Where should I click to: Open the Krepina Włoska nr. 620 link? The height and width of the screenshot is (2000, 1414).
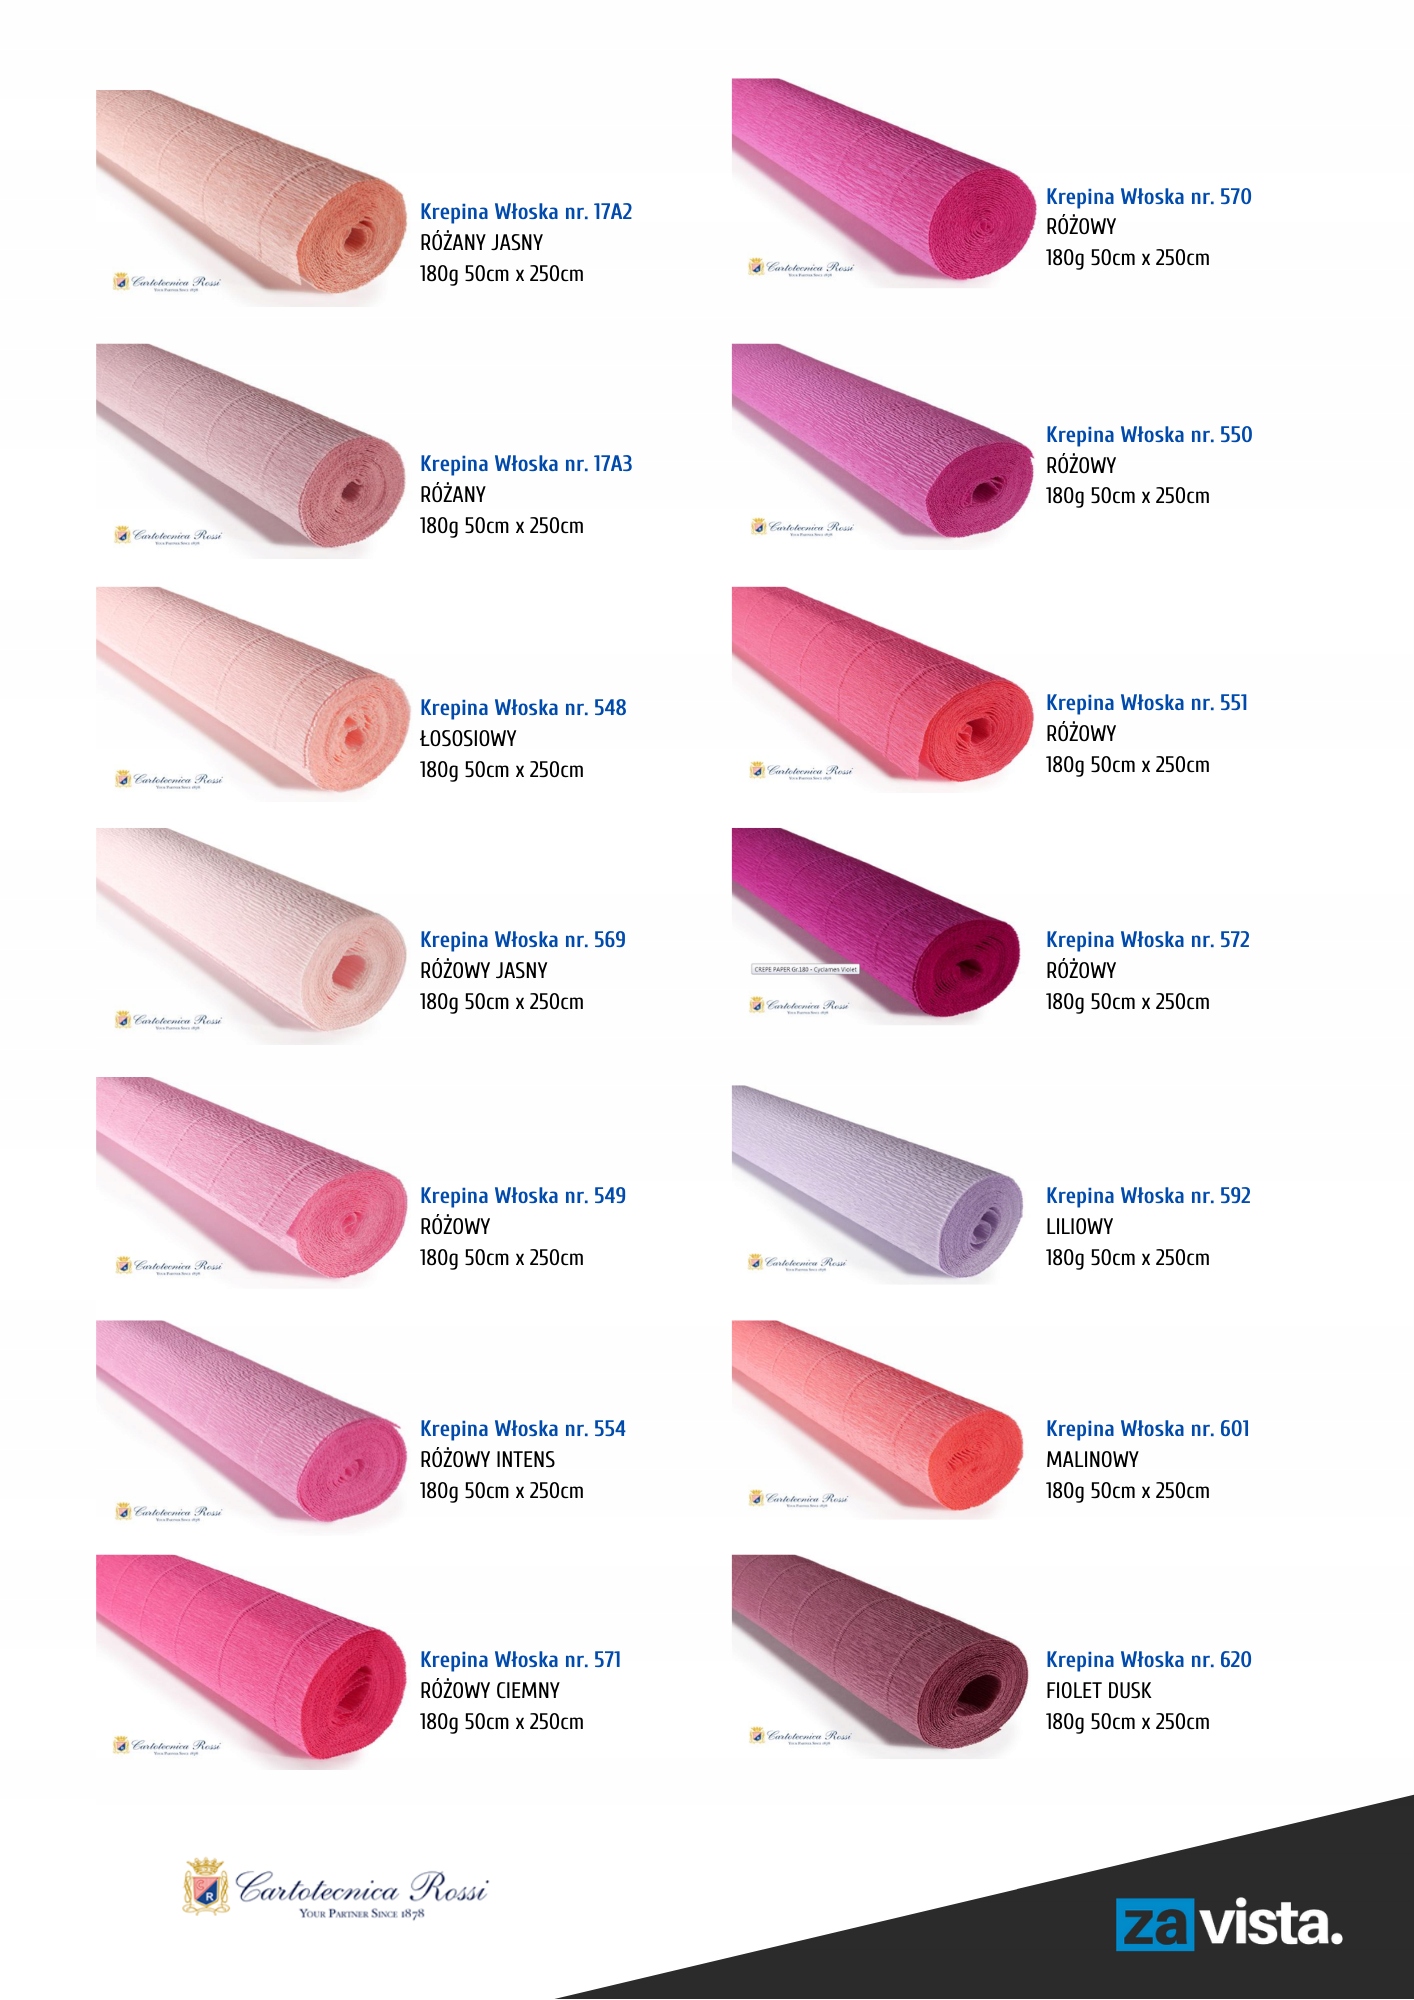click(x=1149, y=1660)
